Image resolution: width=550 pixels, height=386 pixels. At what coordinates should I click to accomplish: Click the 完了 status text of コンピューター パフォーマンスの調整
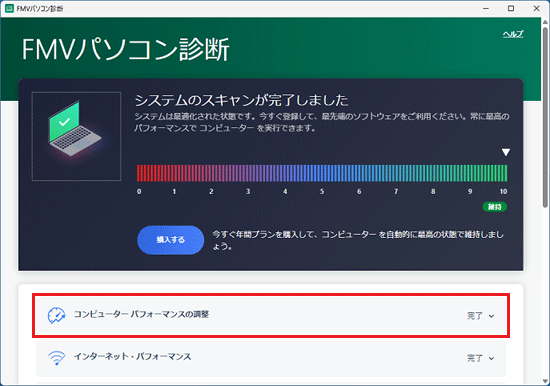[x=475, y=316]
